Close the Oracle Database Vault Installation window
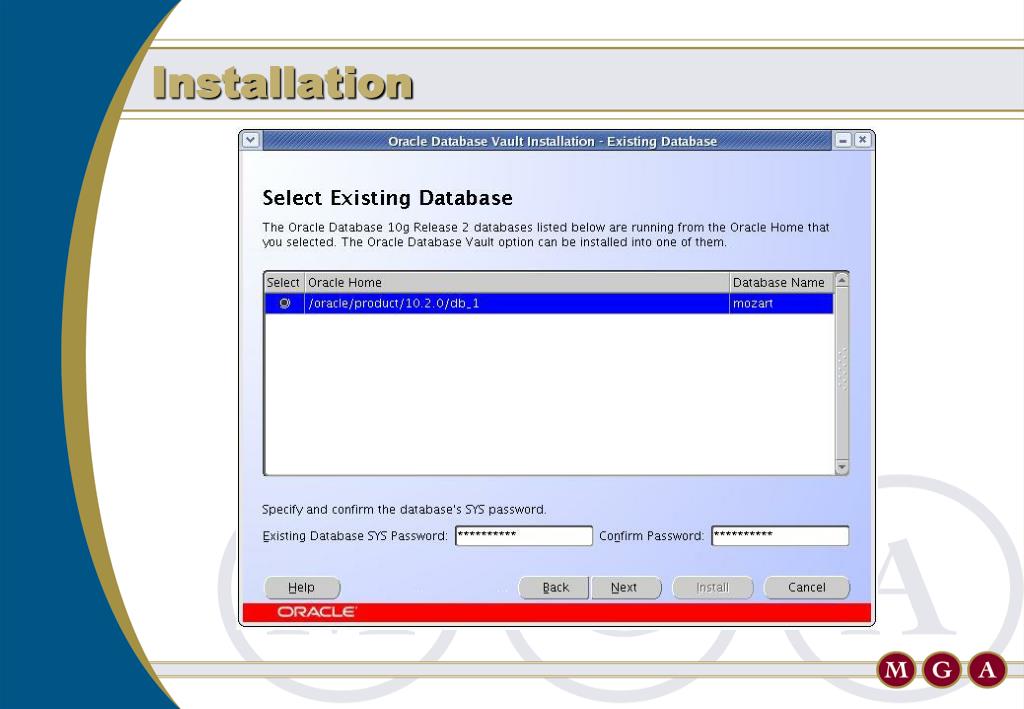1024x709 pixels. pos(863,140)
